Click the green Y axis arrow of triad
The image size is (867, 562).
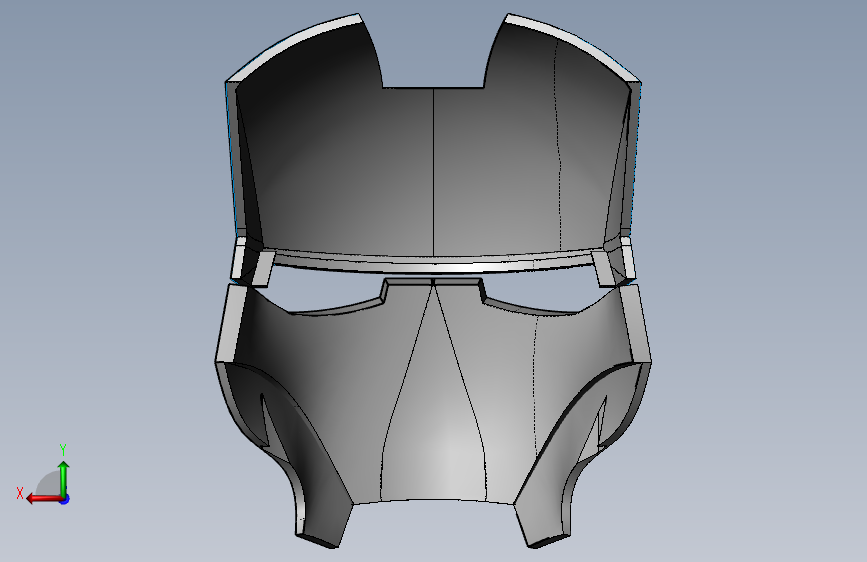[64, 478]
